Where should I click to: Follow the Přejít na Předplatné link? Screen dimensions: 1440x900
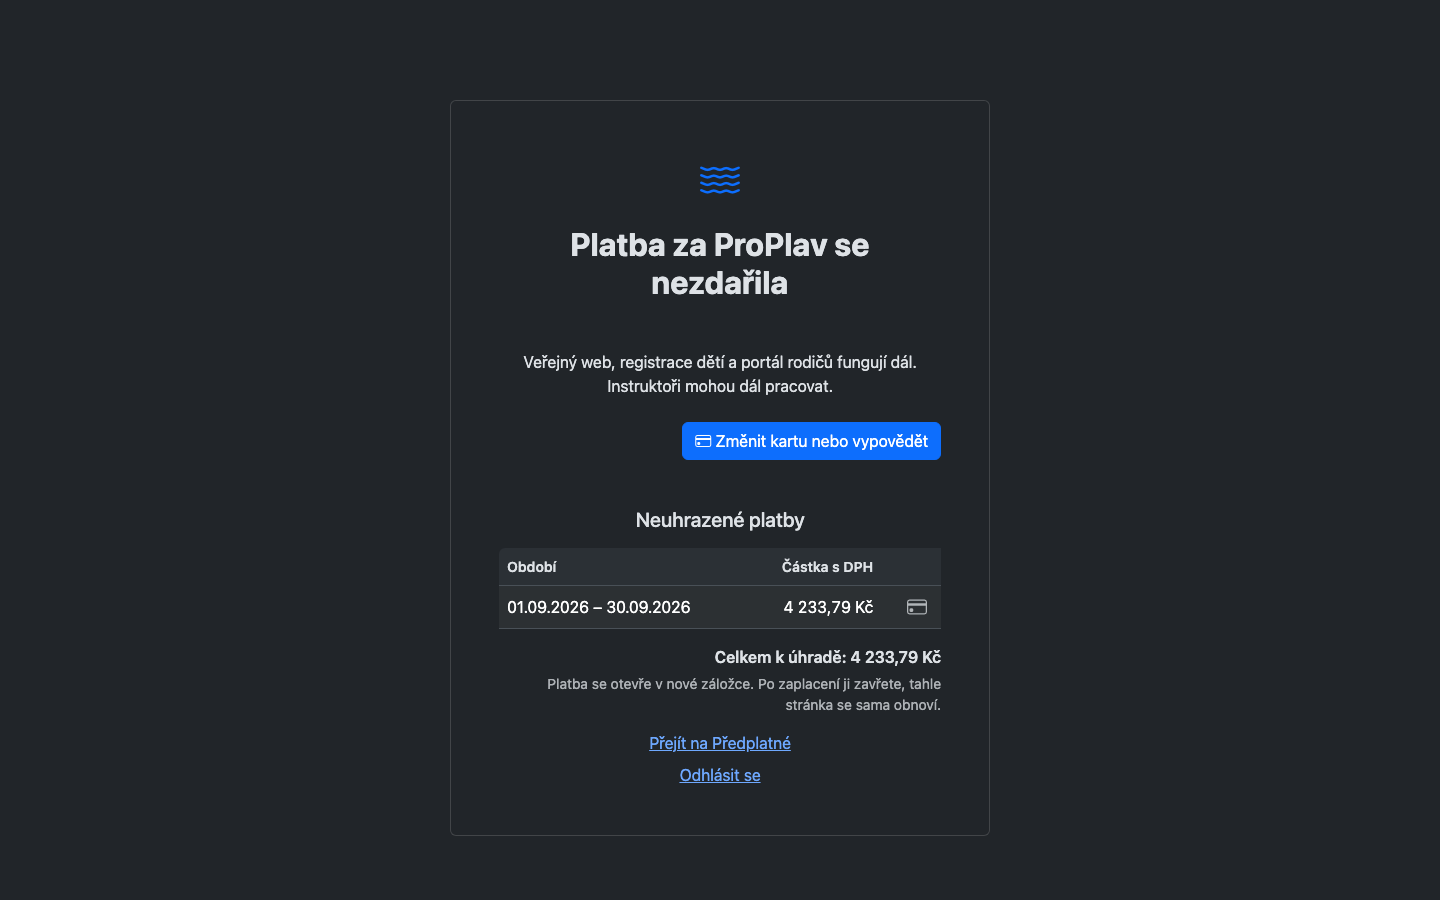pos(720,743)
